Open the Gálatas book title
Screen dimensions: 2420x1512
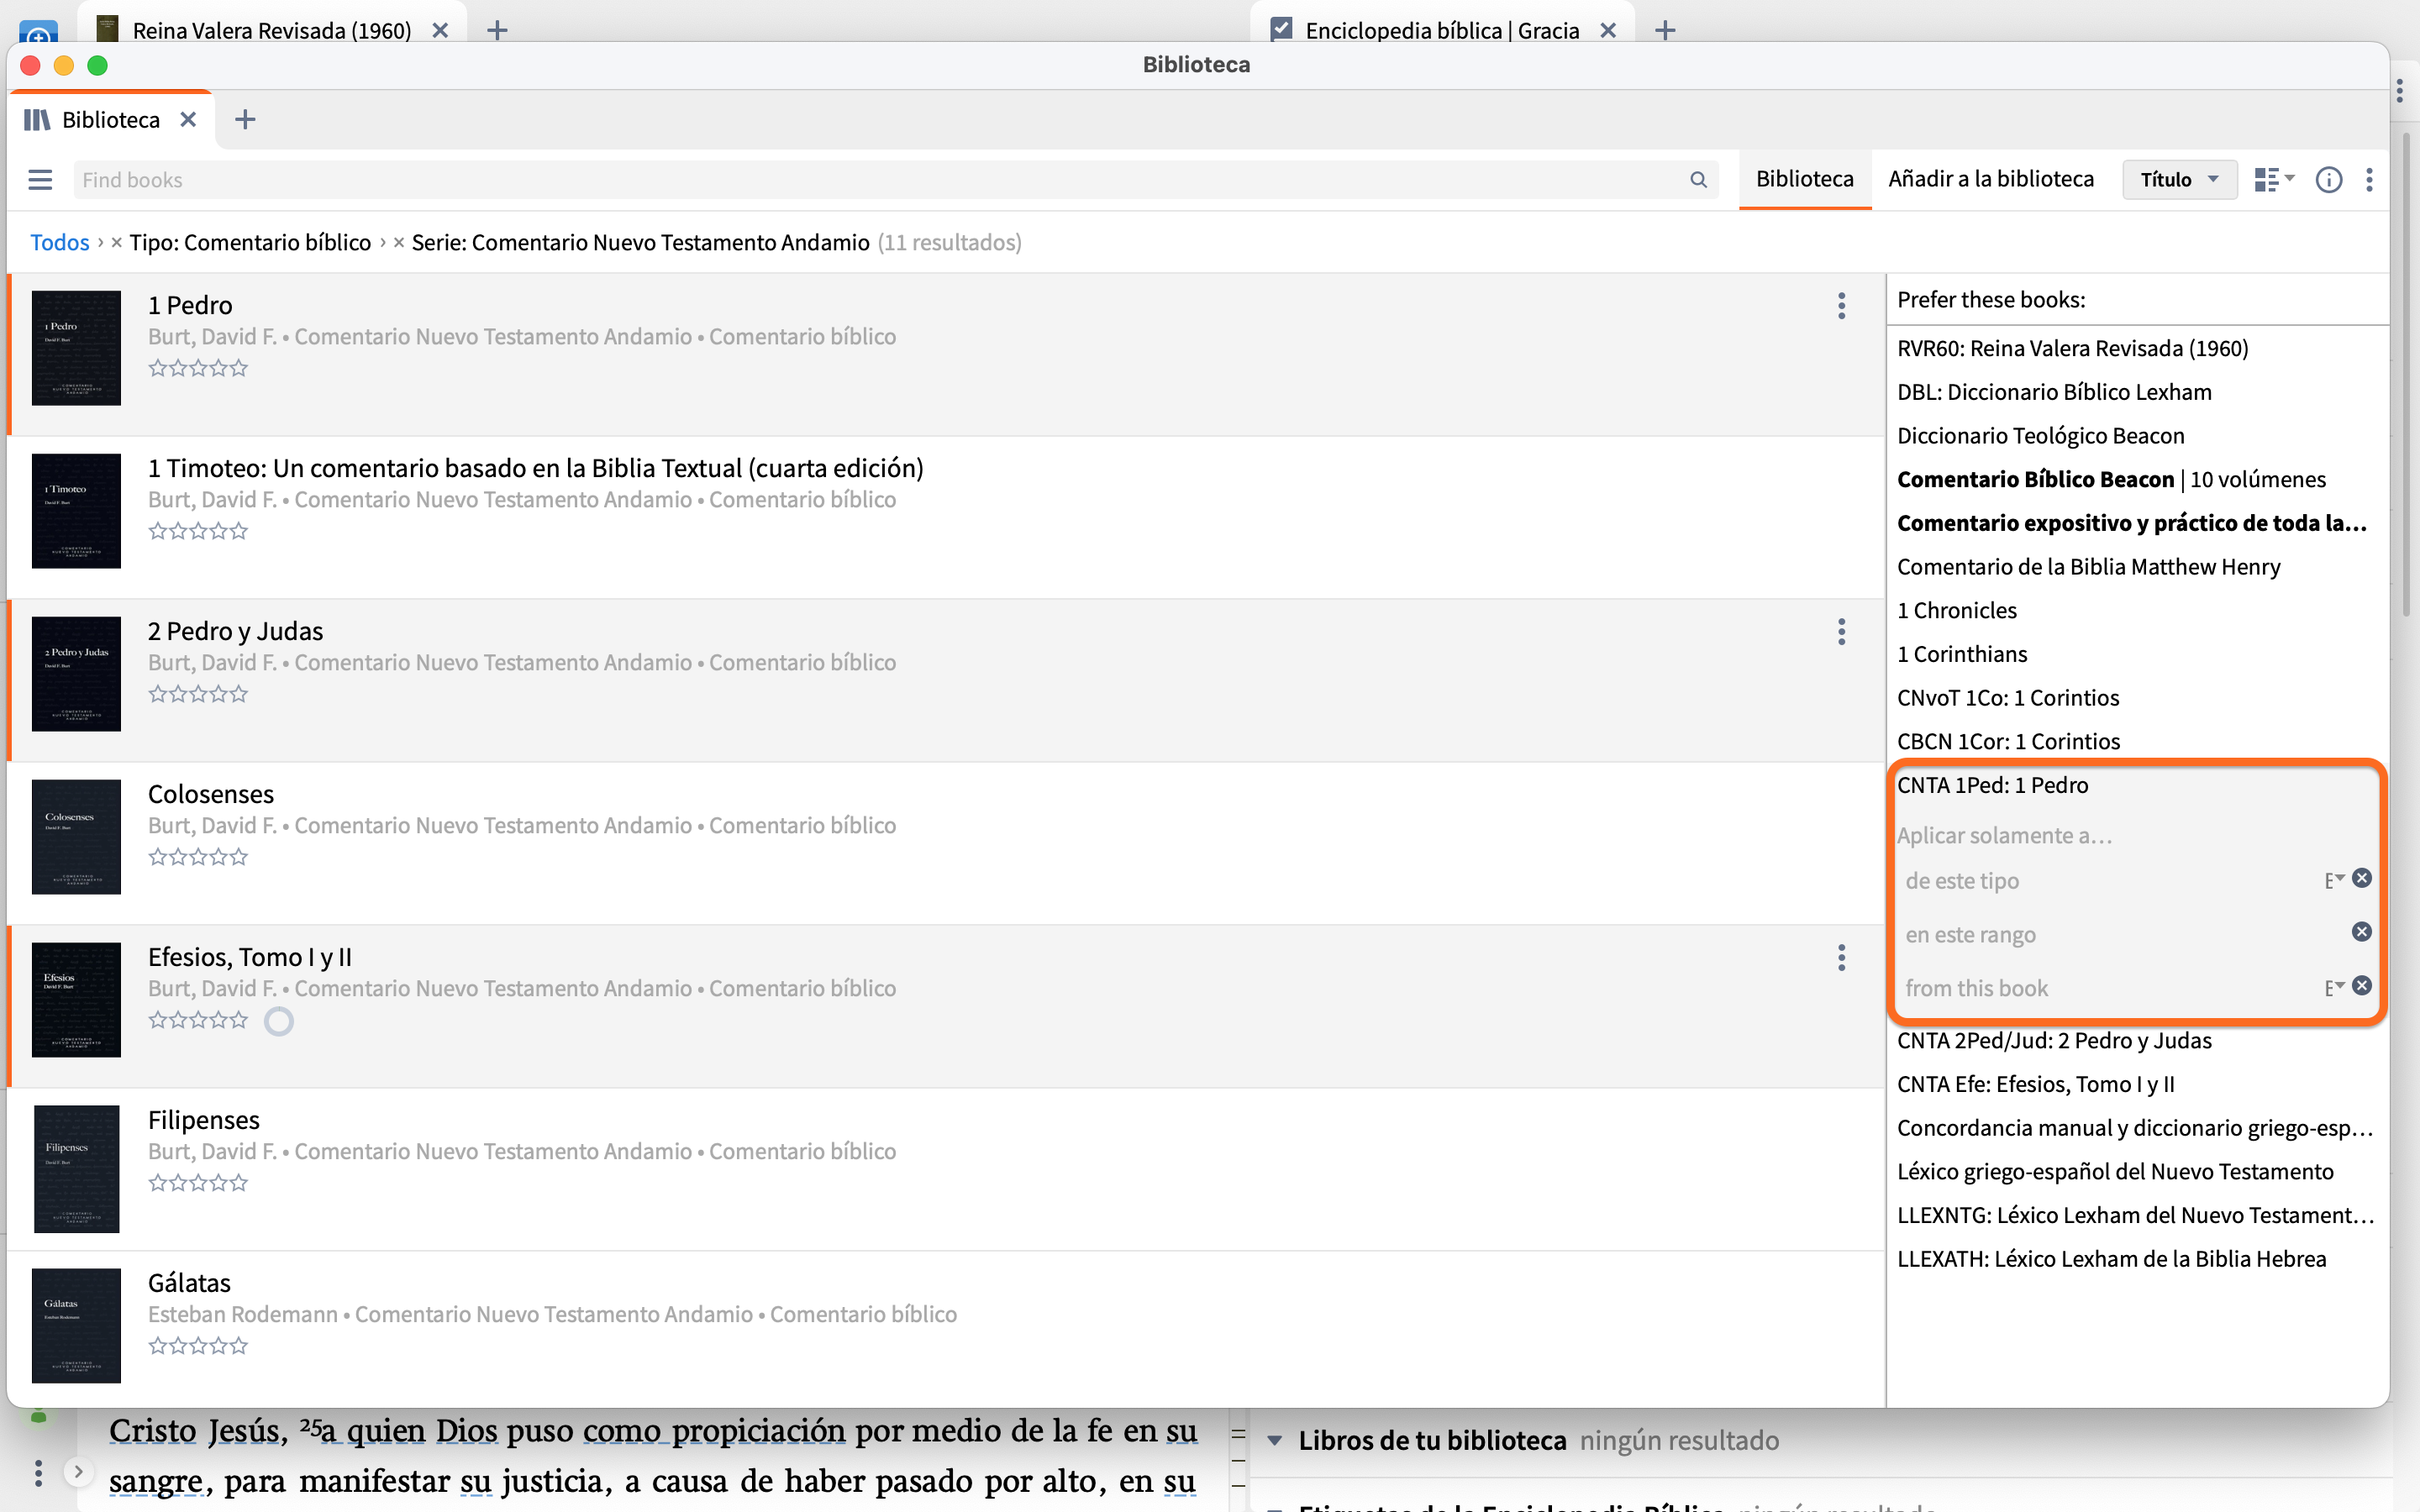[189, 1283]
